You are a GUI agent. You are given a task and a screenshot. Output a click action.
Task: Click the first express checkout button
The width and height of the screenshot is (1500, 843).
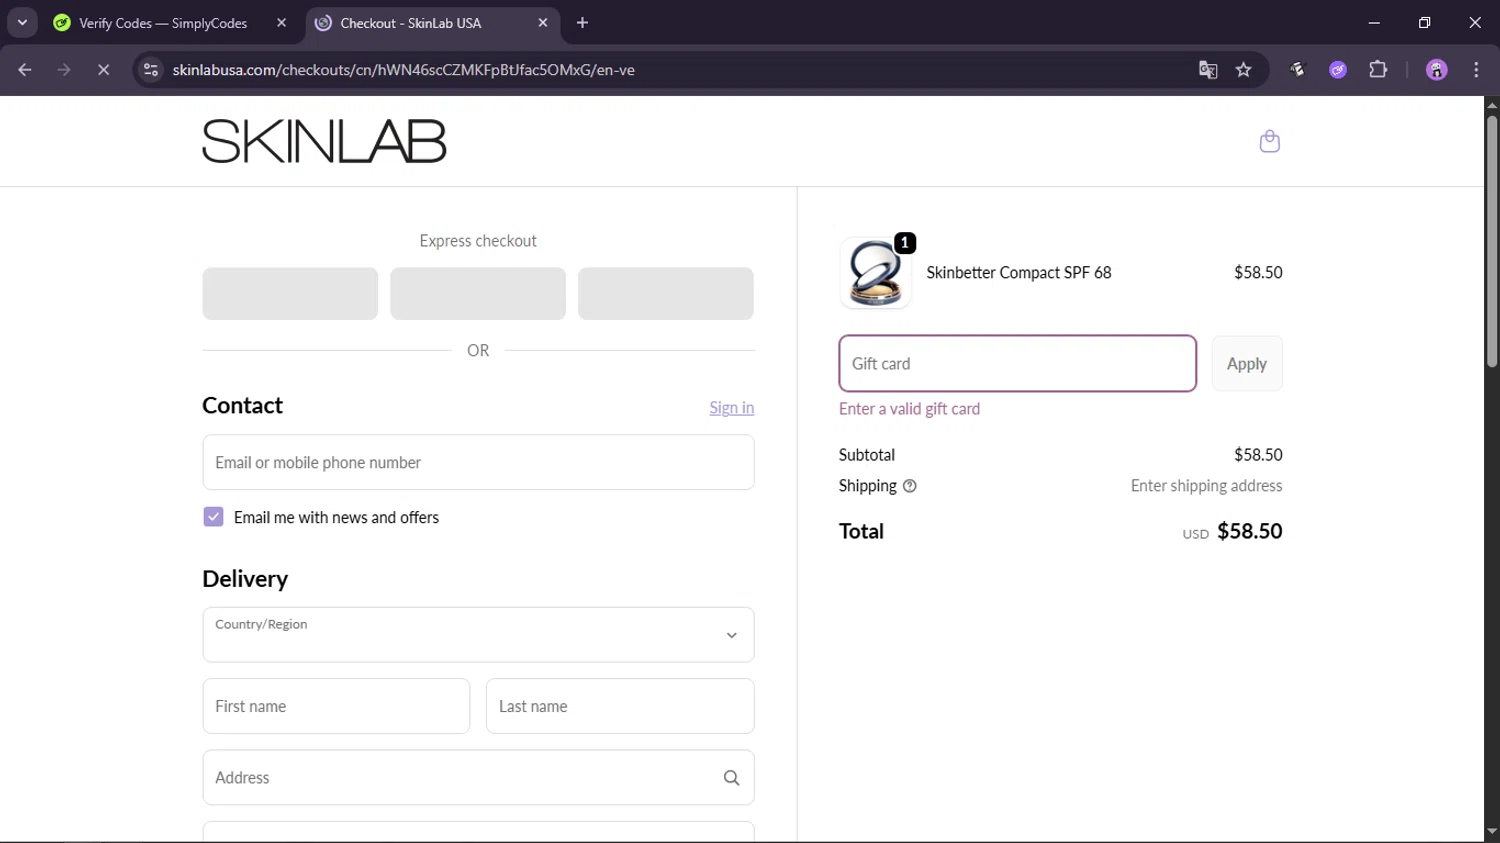[x=290, y=294]
